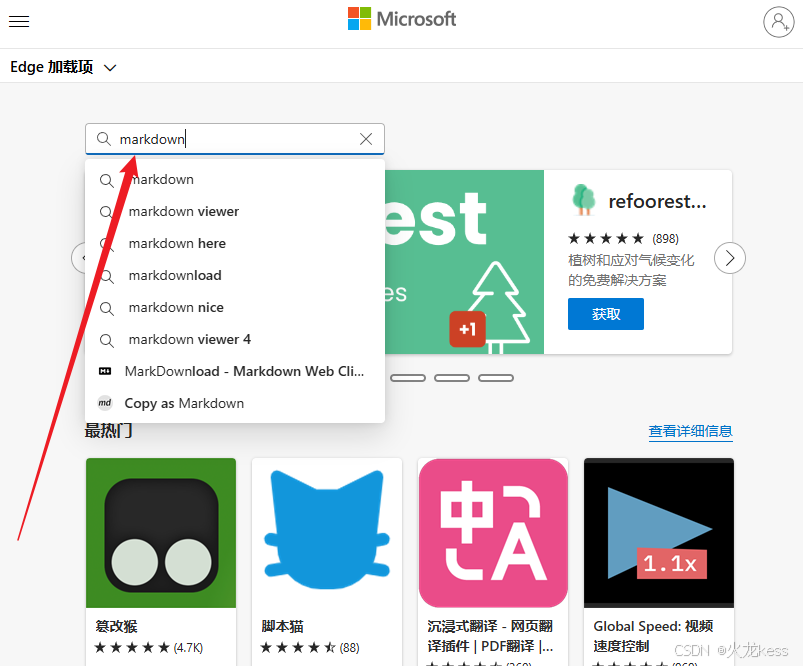Select 'markdown nice' suggestion
This screenshot has height=666, width=803.
pos(235,307)
